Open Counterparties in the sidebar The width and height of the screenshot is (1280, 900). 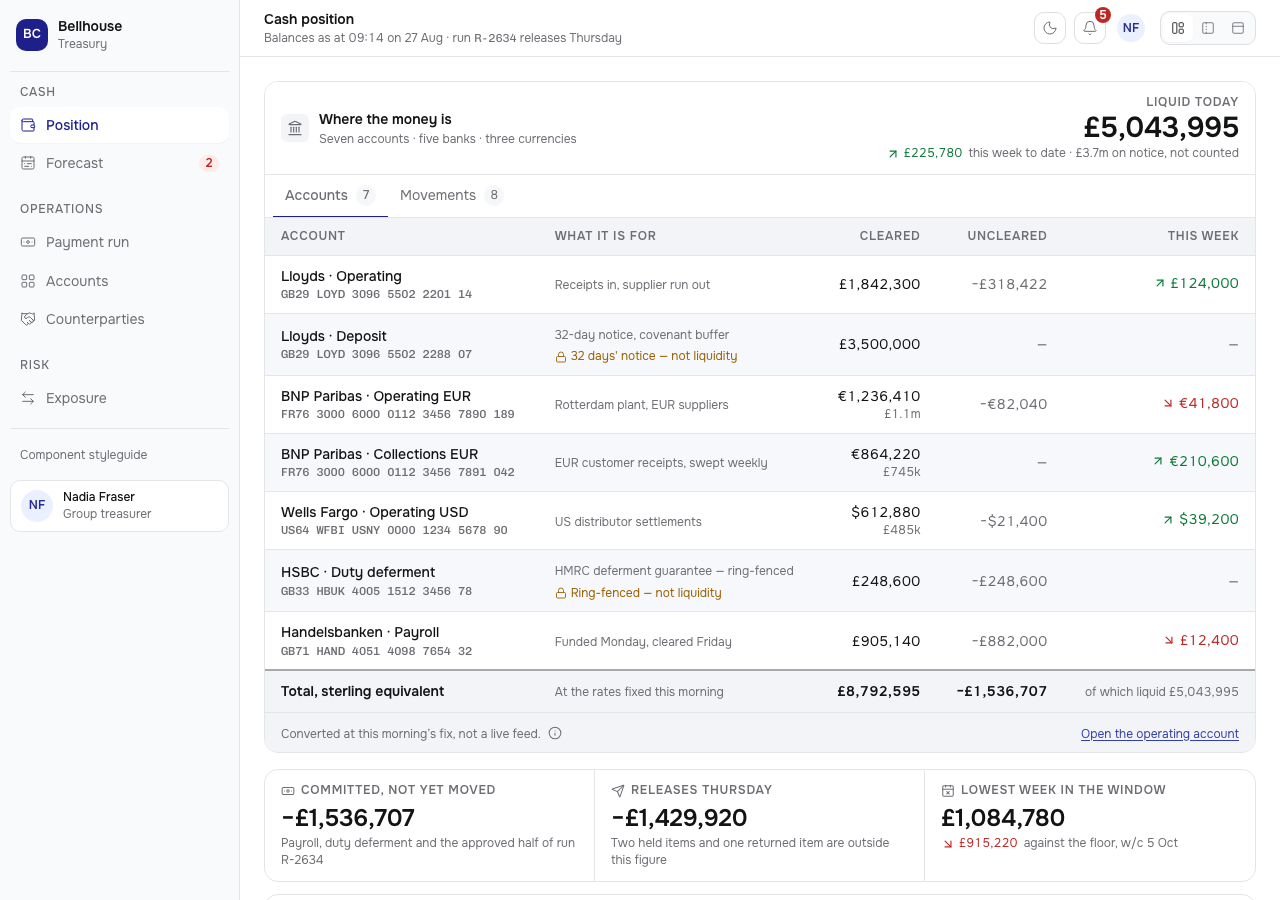click(x=119, y=319)
